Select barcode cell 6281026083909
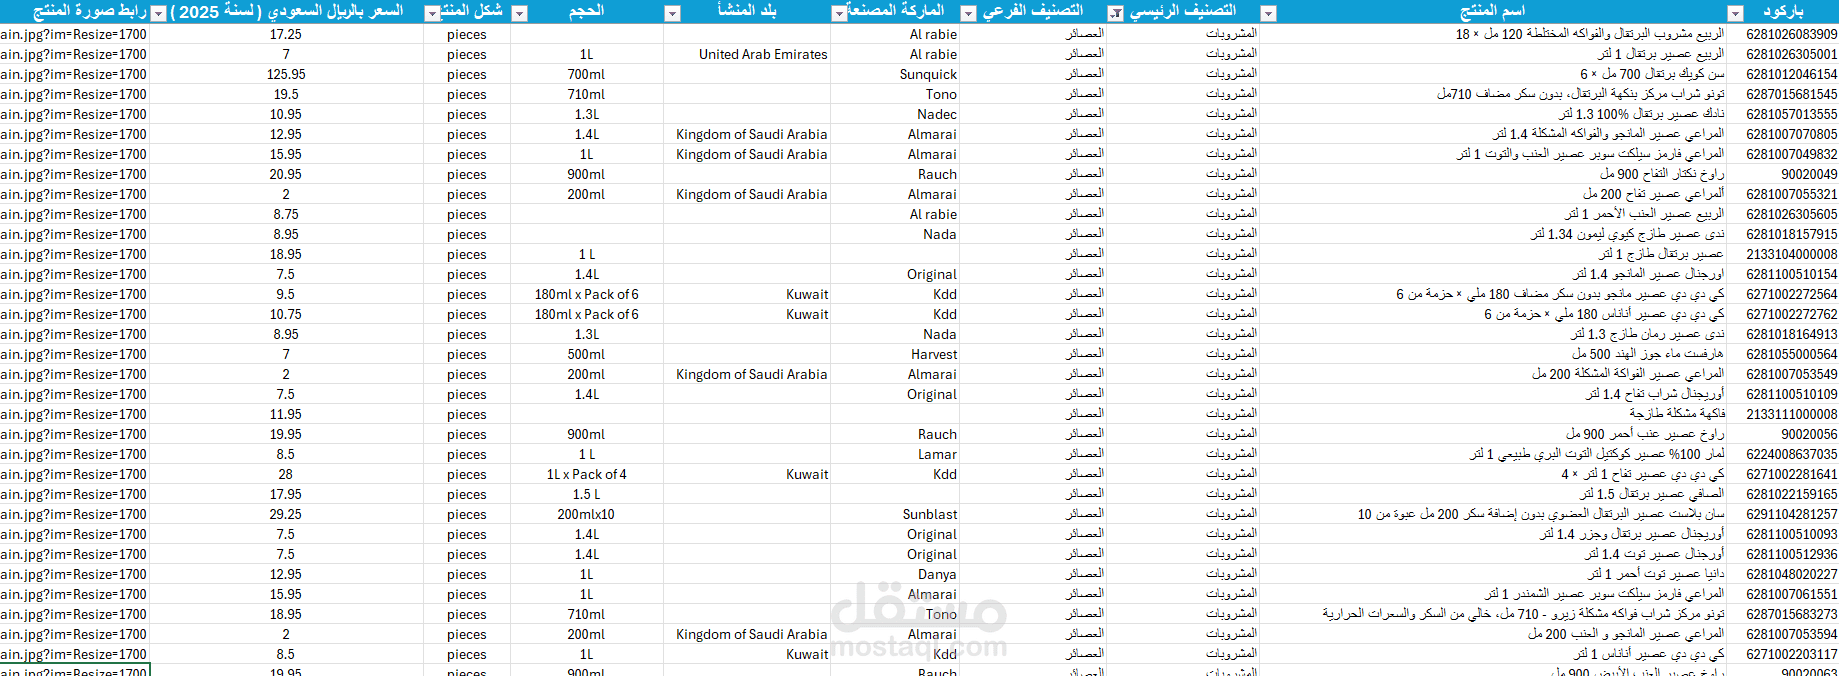The image size is (1839, 676). coord(1783,34)
